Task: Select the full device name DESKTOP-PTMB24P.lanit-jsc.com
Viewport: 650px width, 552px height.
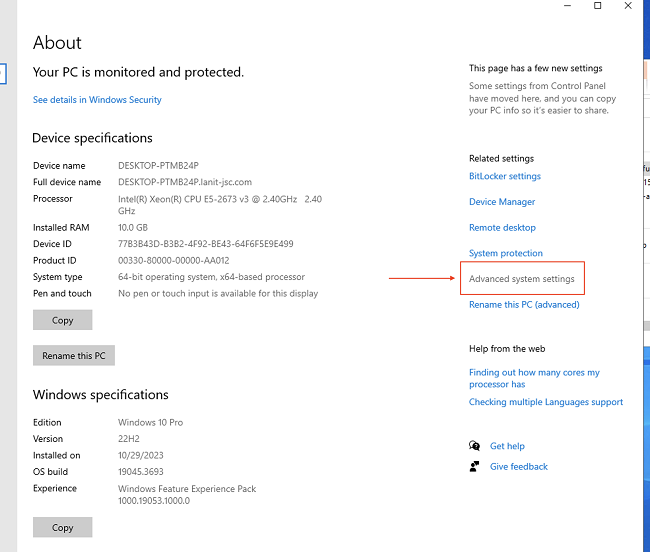Action: point(184,182)
